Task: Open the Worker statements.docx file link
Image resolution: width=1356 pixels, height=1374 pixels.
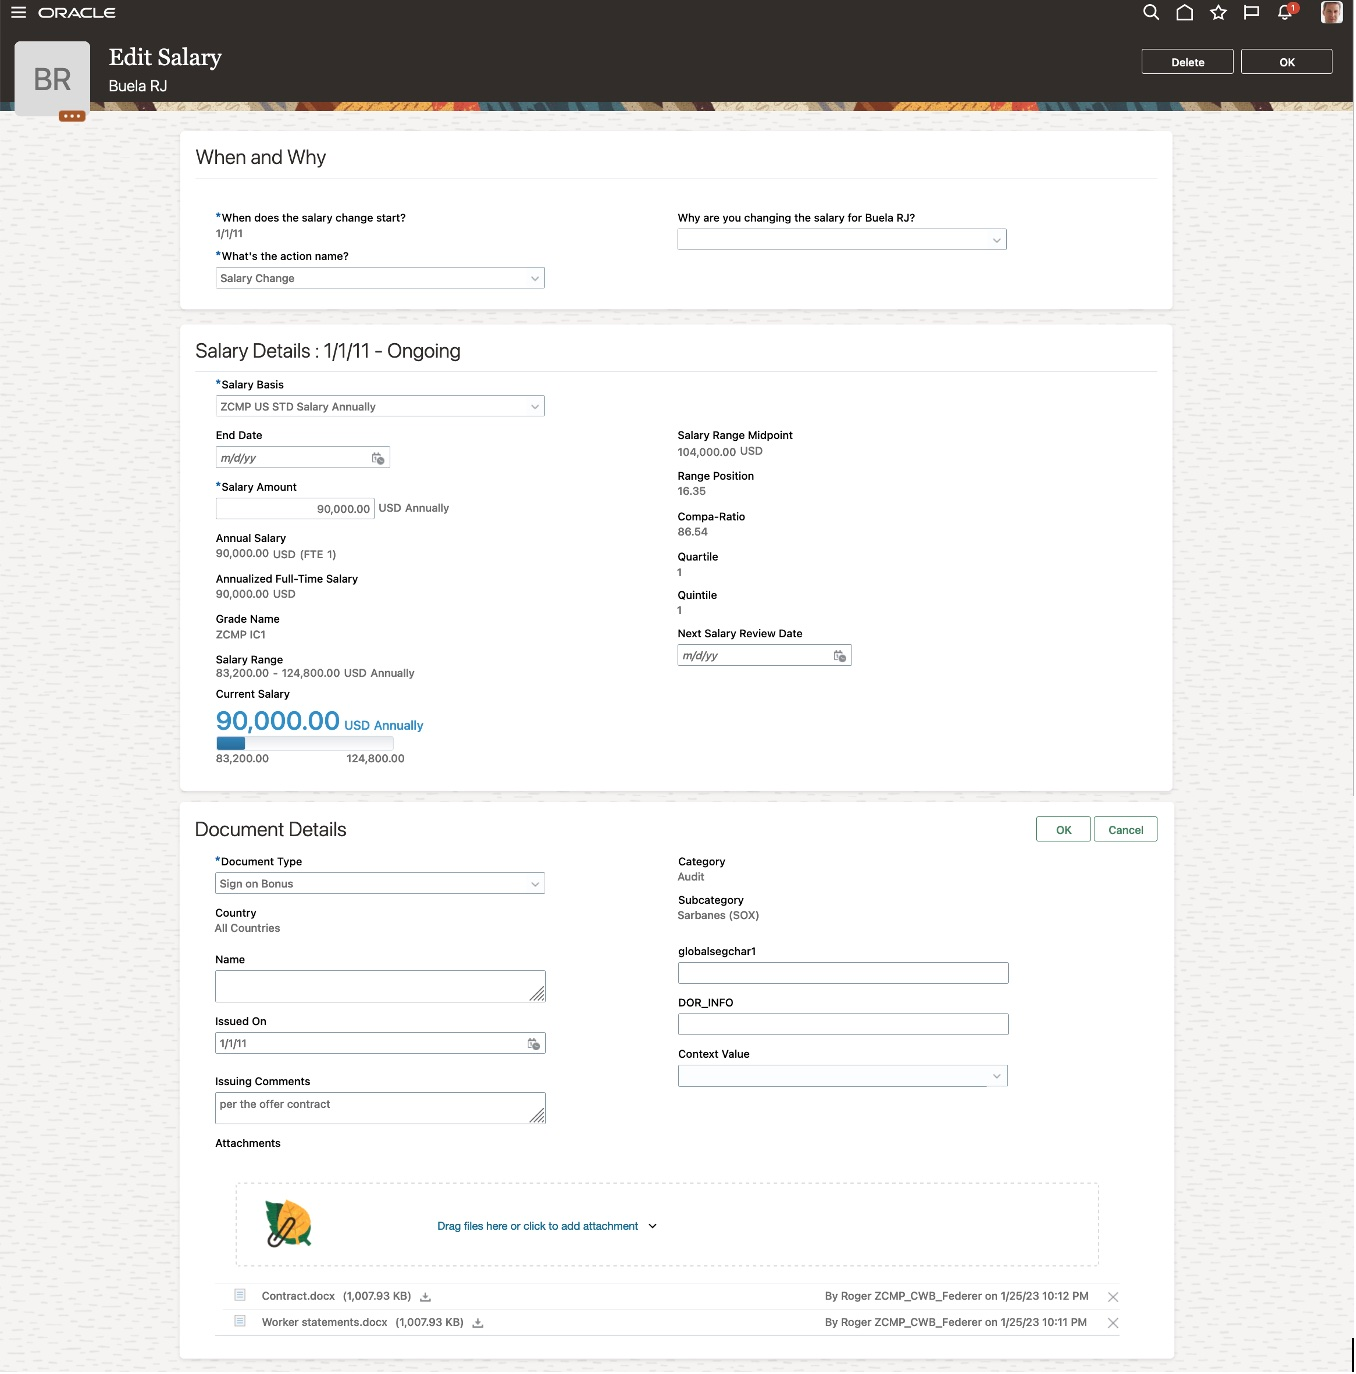Action: click(x=324, y=1322)
